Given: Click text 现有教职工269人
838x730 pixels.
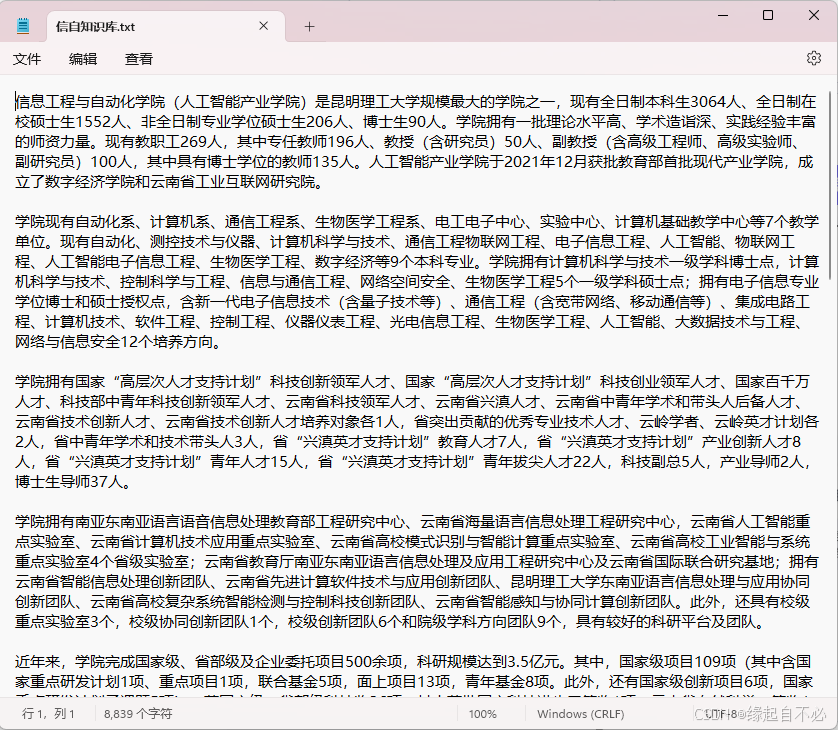Looking at the screenshot, I should (163, 142).
